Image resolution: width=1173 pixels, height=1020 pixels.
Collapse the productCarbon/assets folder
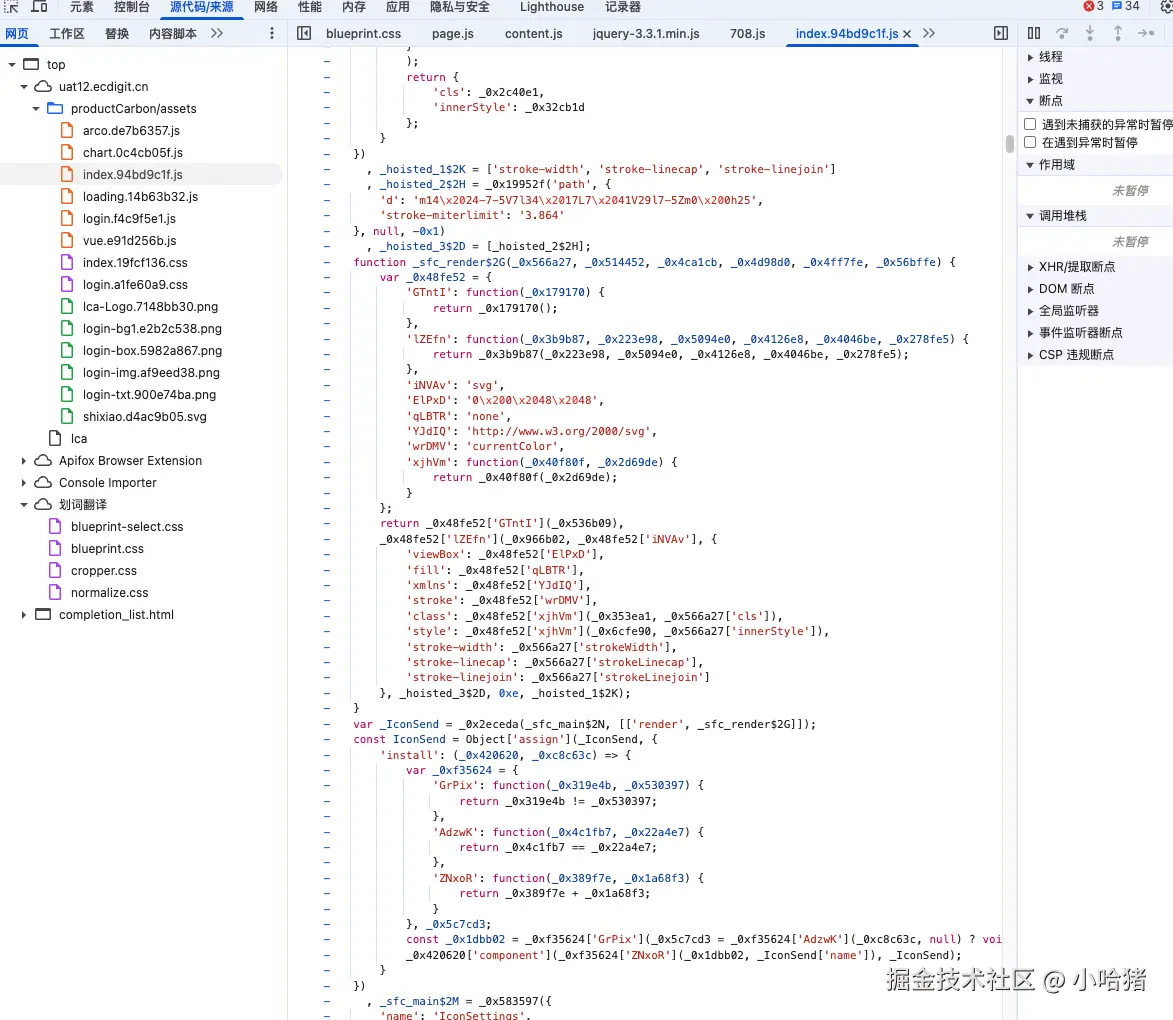[36, 109]
